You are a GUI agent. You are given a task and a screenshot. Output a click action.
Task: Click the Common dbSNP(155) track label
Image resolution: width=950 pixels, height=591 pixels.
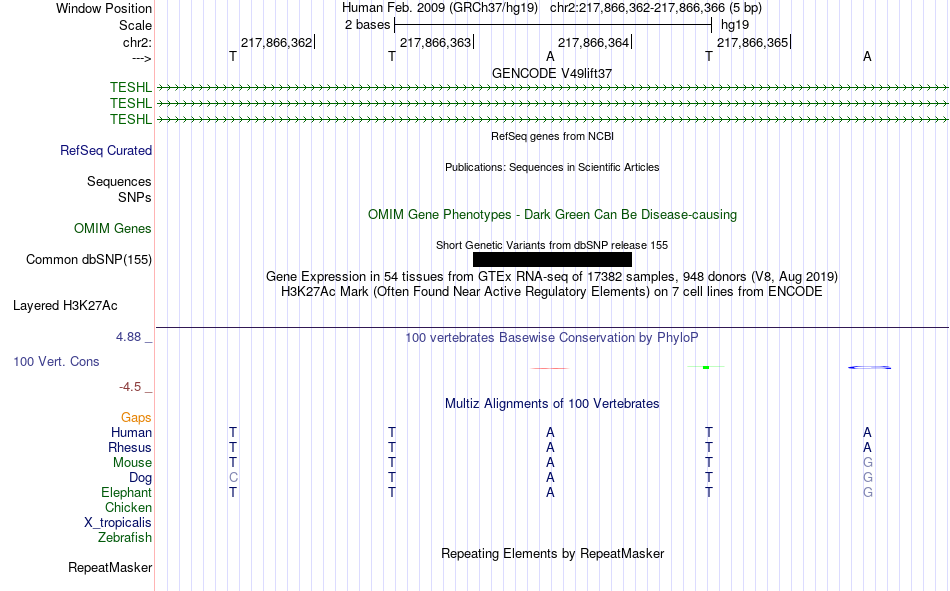click(89, 259)
